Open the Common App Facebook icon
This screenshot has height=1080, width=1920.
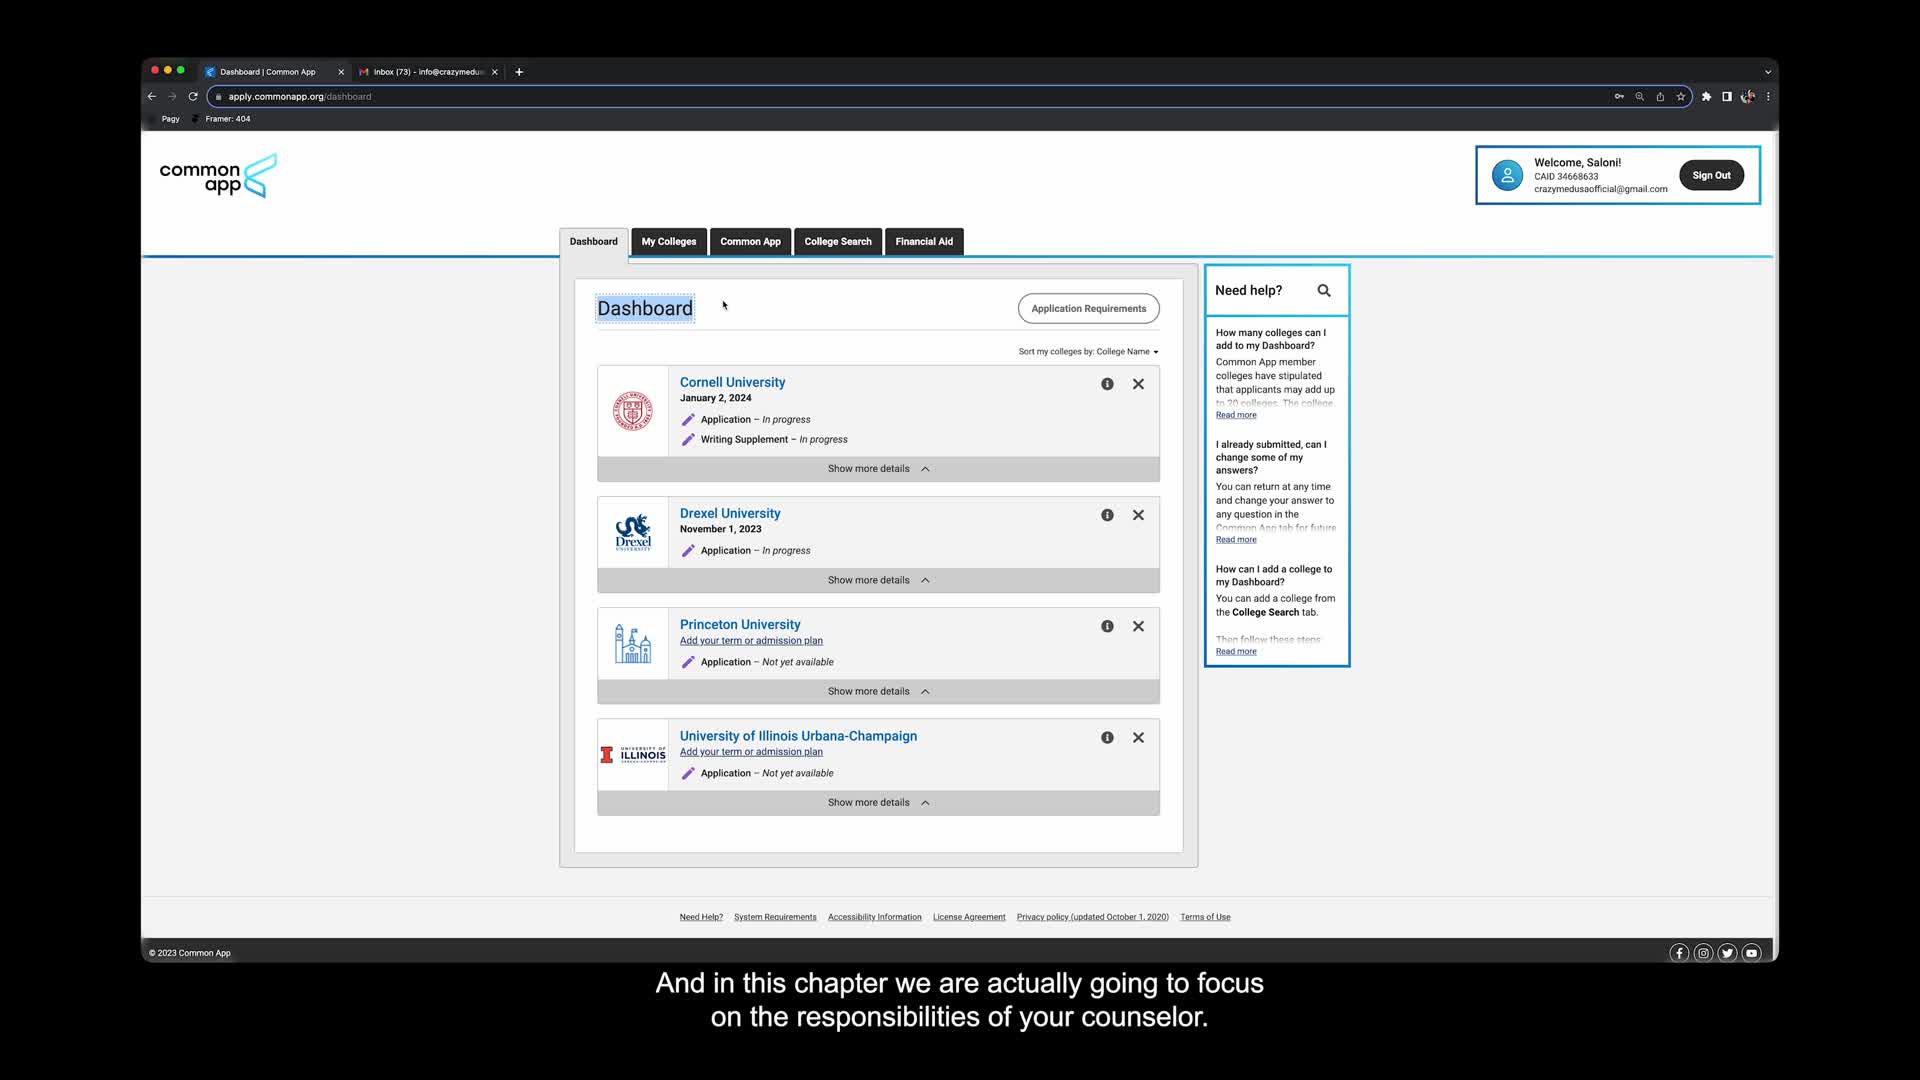(1679, 953)
